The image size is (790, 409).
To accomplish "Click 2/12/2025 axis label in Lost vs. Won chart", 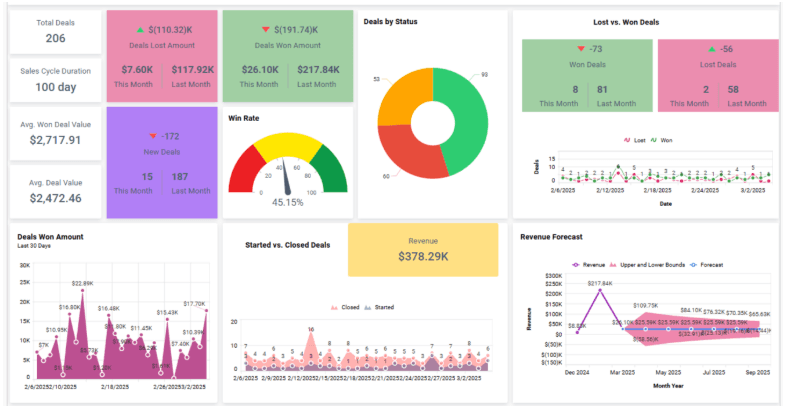I will (x=610, y=190).
